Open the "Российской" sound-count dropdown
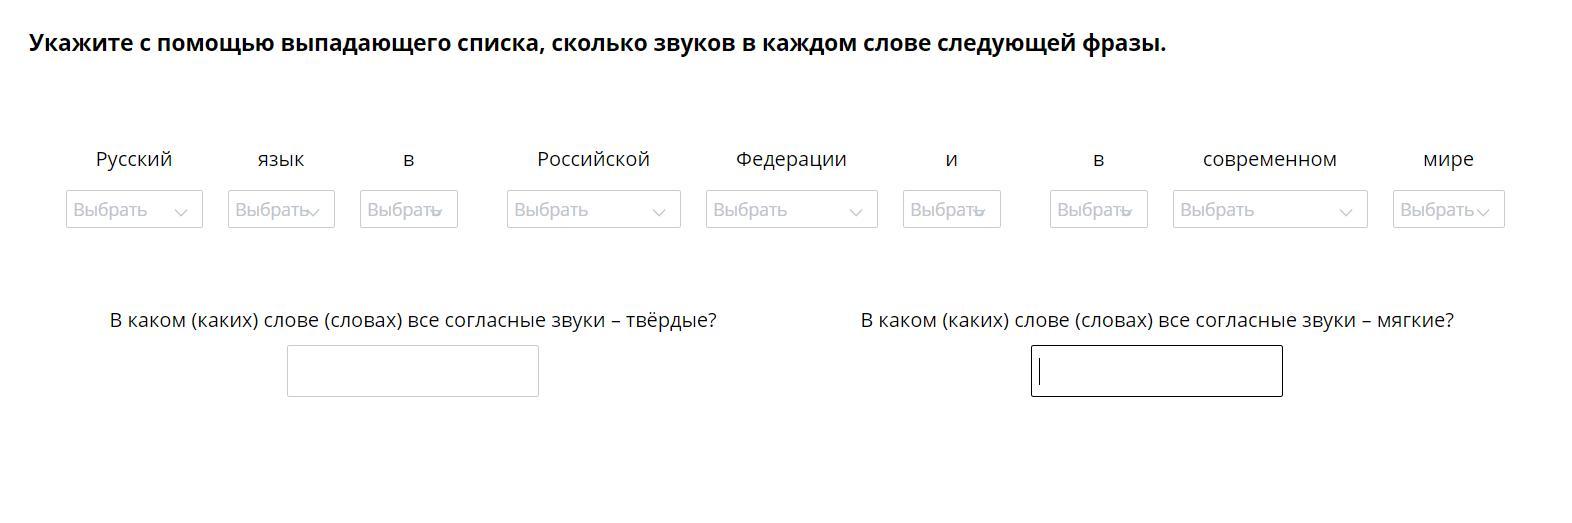This screenshot has width=1572, height=523. [x=593, y=210]
